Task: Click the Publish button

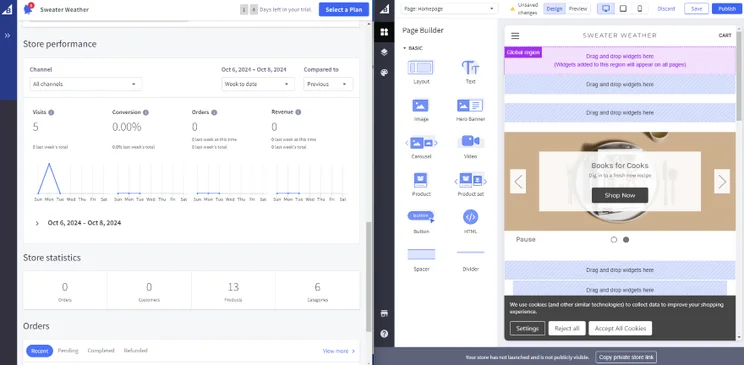Action: click(727, 9)
